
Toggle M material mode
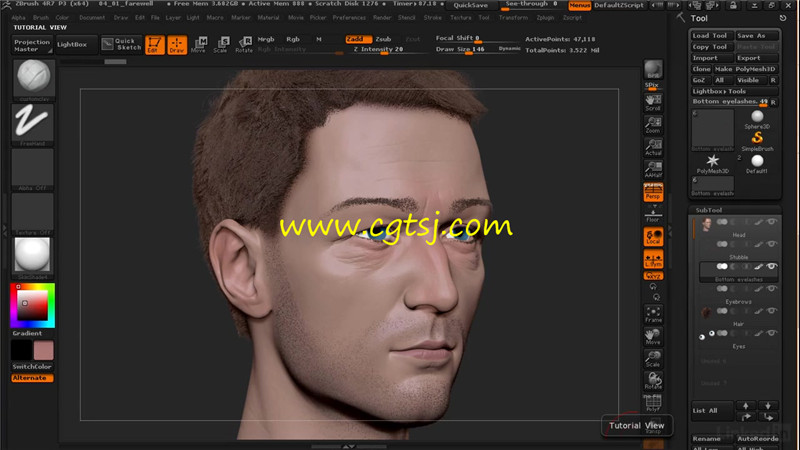[x=319, y=39]
